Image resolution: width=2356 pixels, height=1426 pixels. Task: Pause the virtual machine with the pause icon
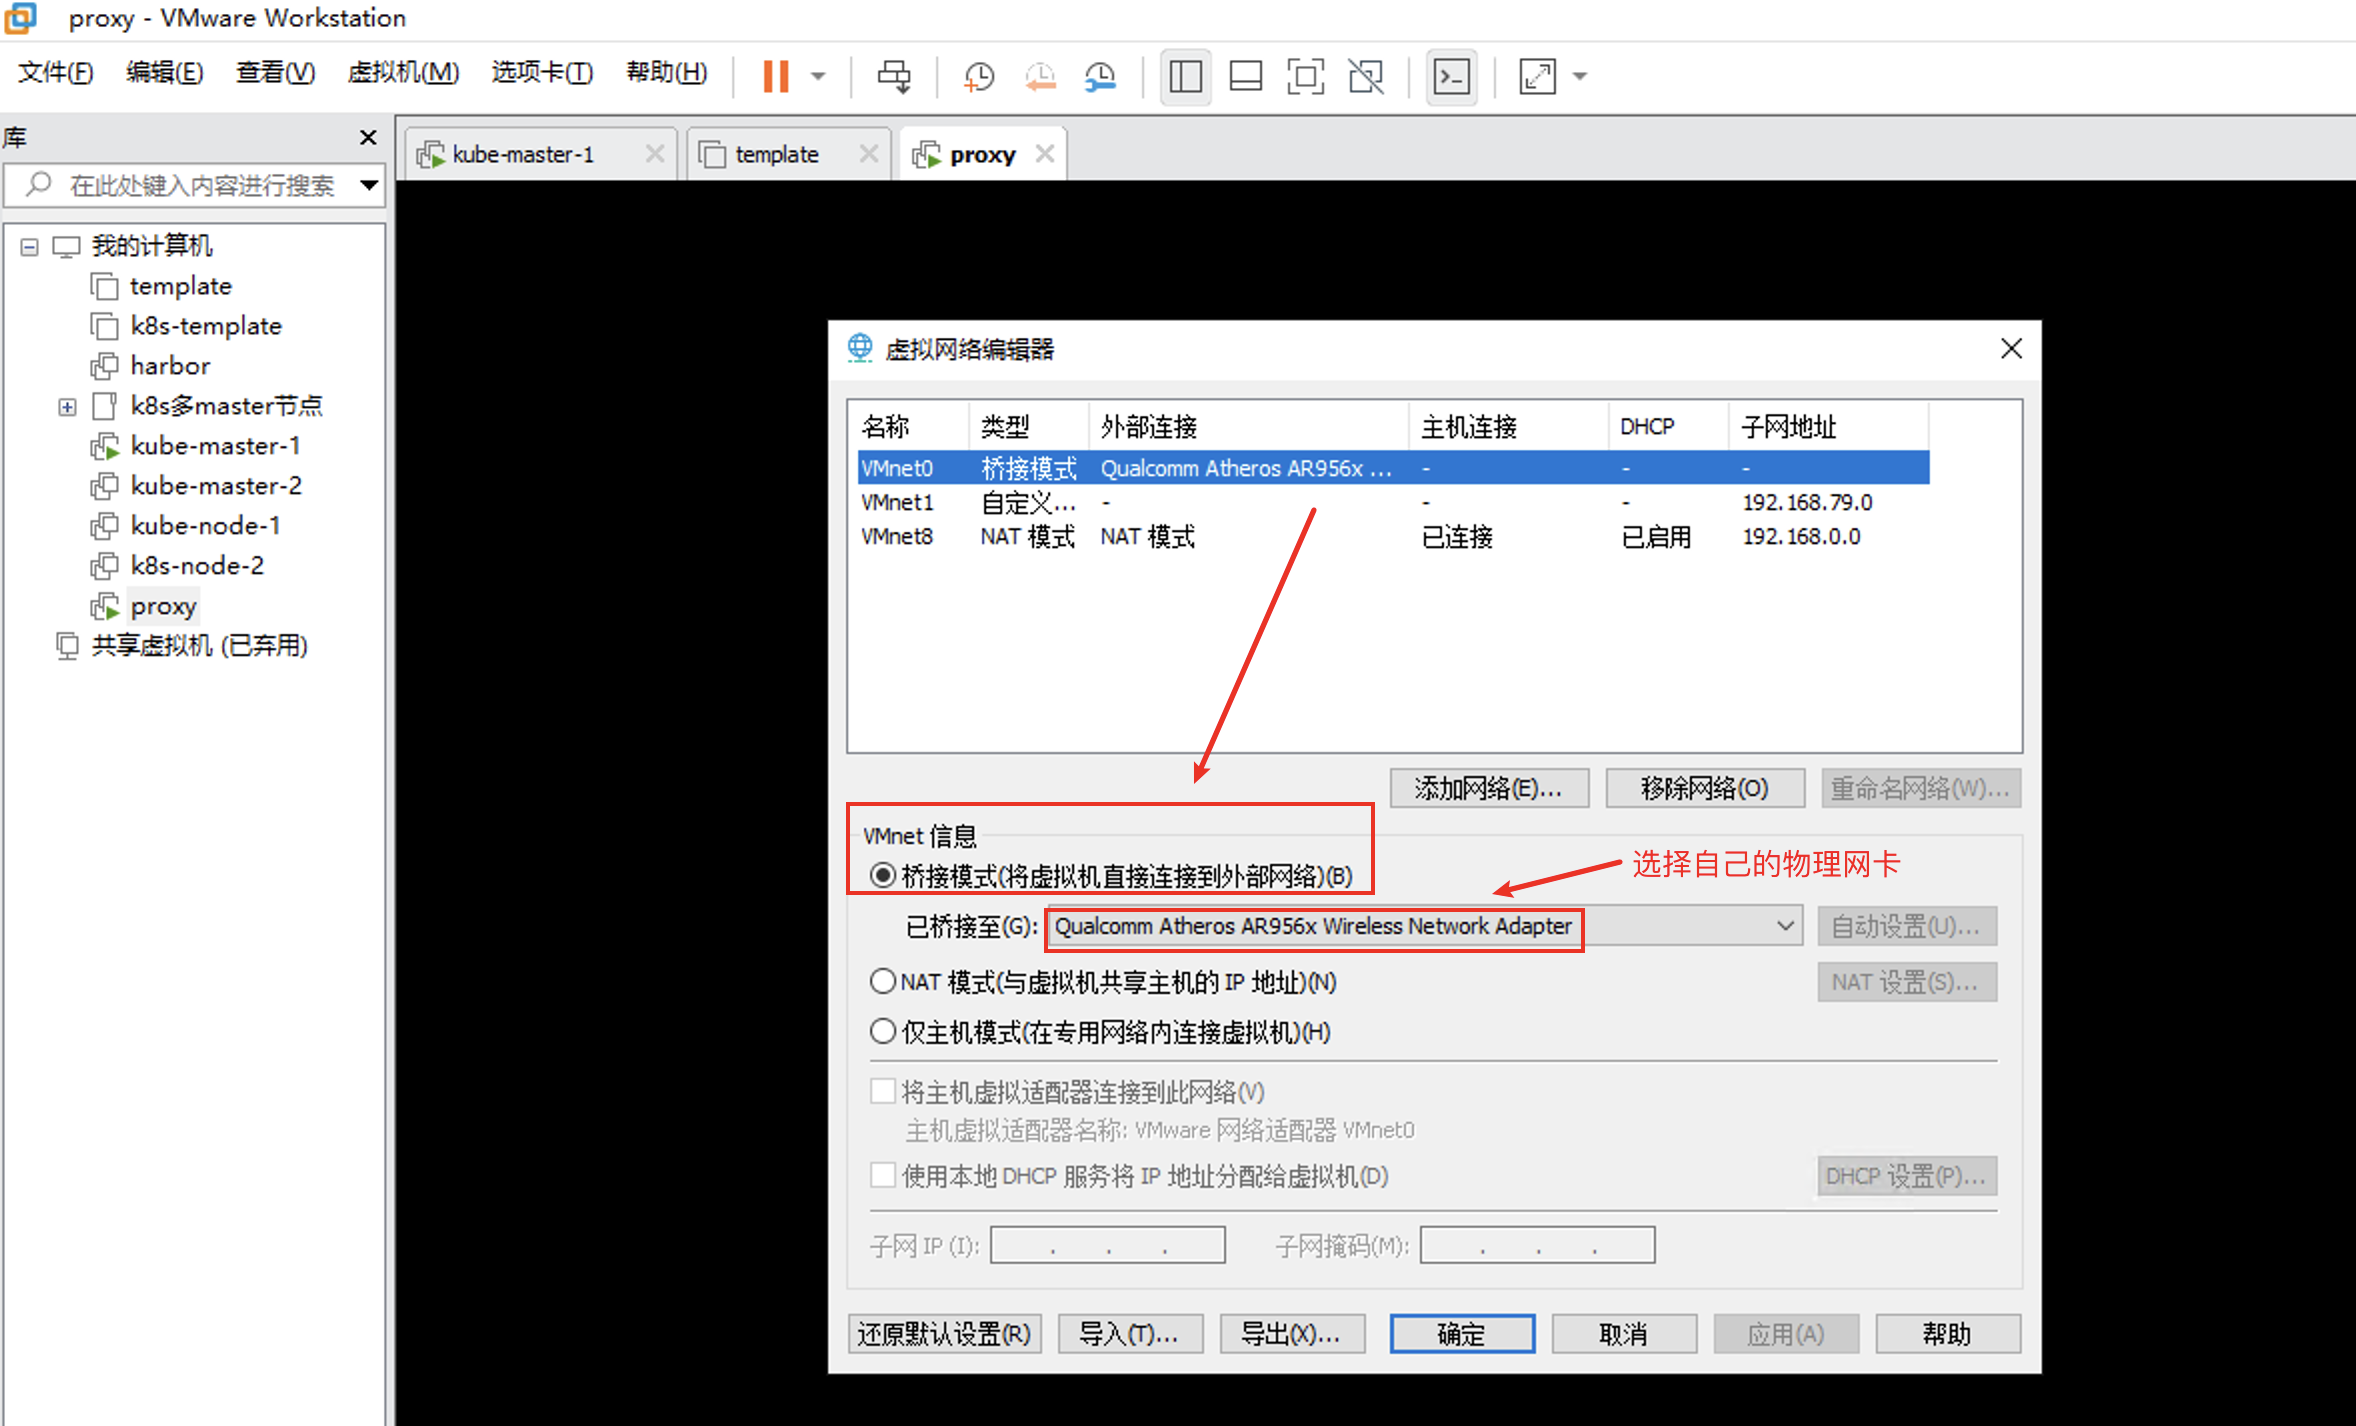click(x=776, y=76)
